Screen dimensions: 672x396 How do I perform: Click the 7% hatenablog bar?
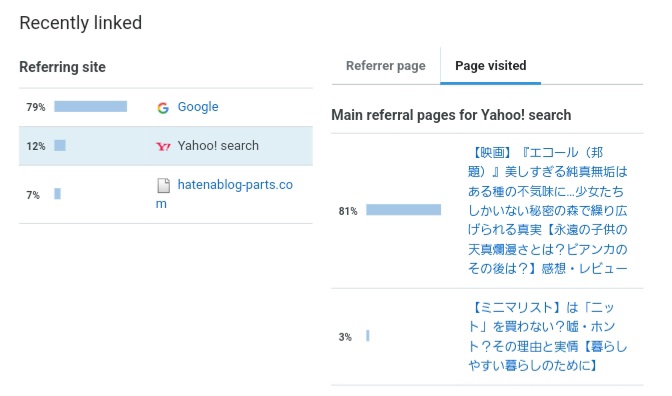[57, 194]
